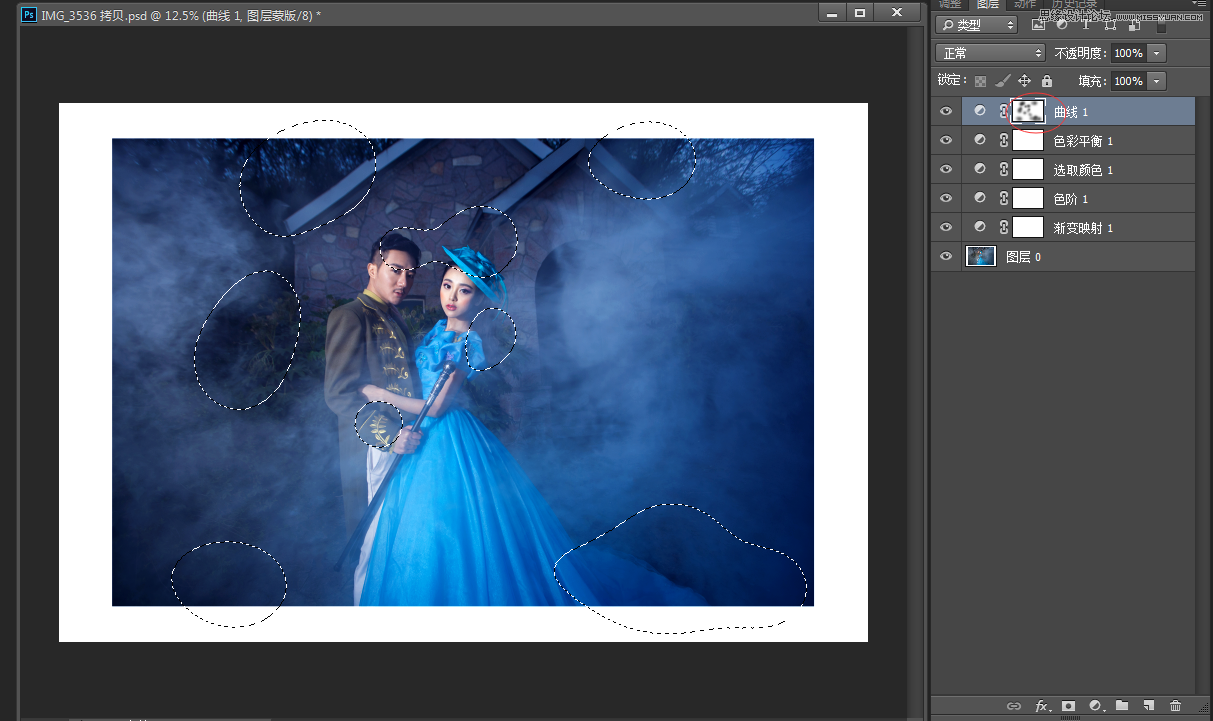Create a new group folder icon
The image size is (1213, 721).
pyautogui.click(x=1122, y=706)
